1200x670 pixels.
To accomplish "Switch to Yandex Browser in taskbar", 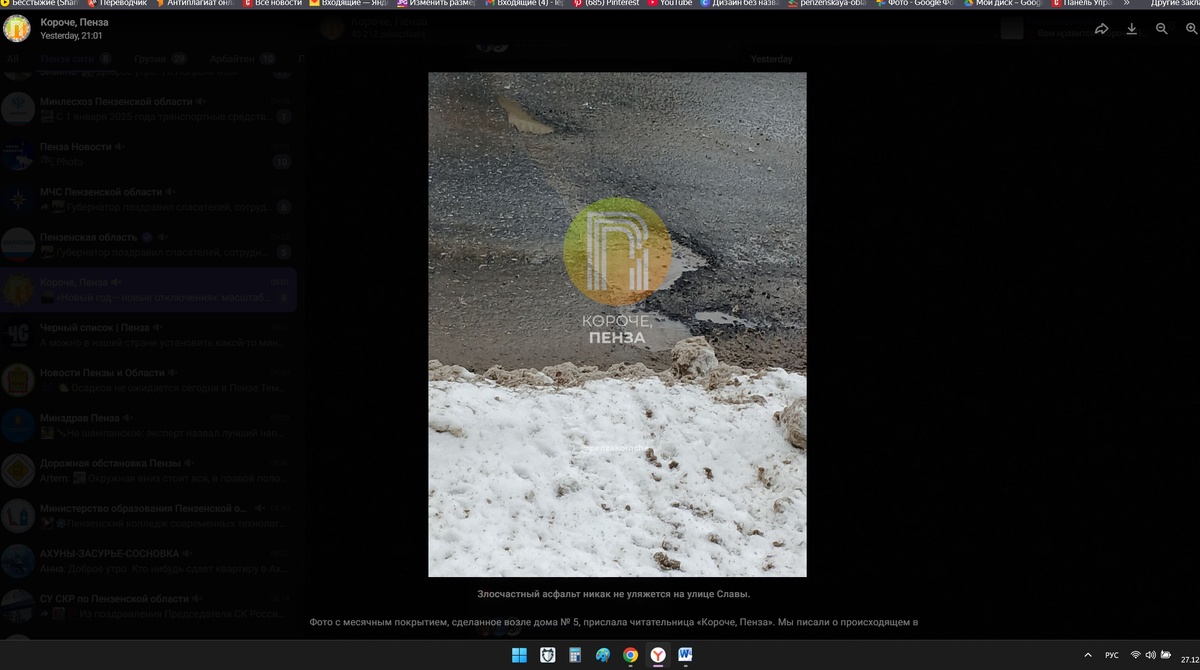I will tap(658, 655).
